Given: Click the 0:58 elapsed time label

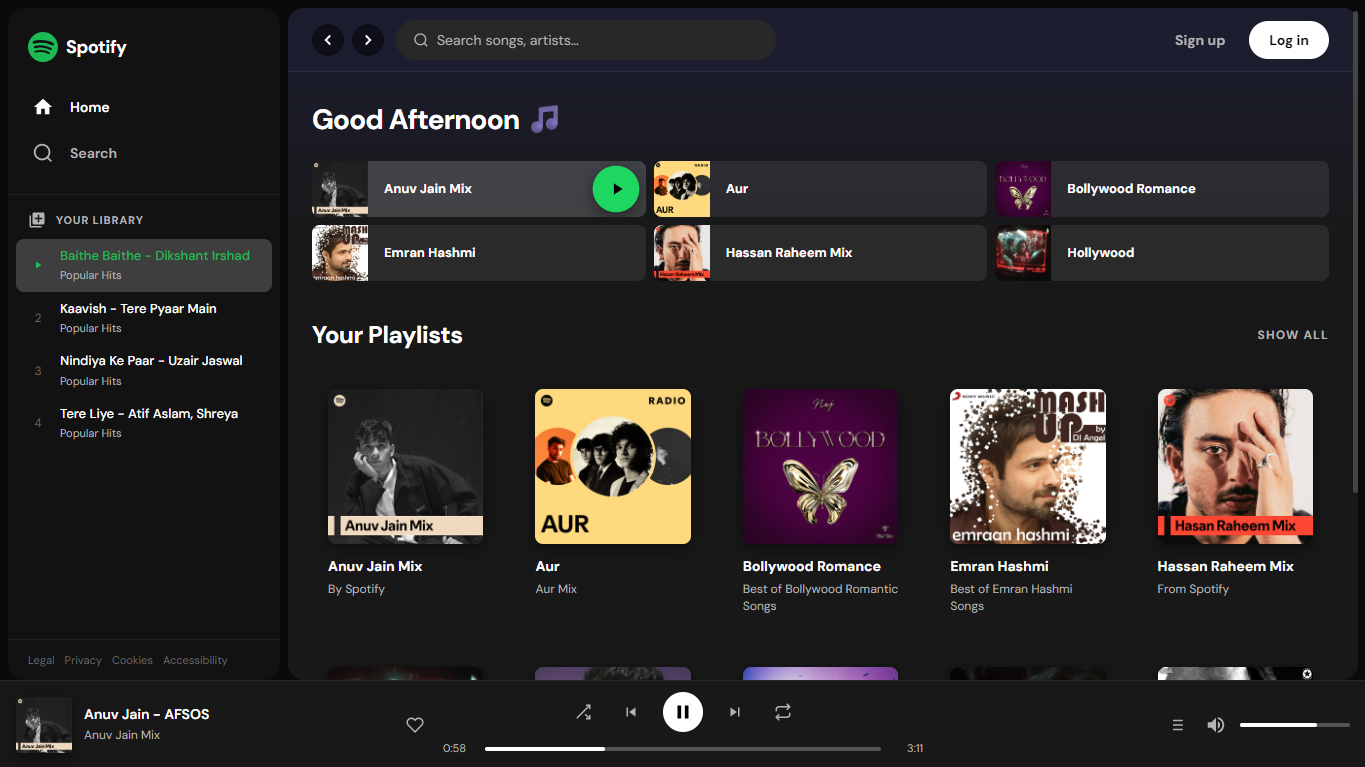Looking at the screenshot, I should (454, 748).
